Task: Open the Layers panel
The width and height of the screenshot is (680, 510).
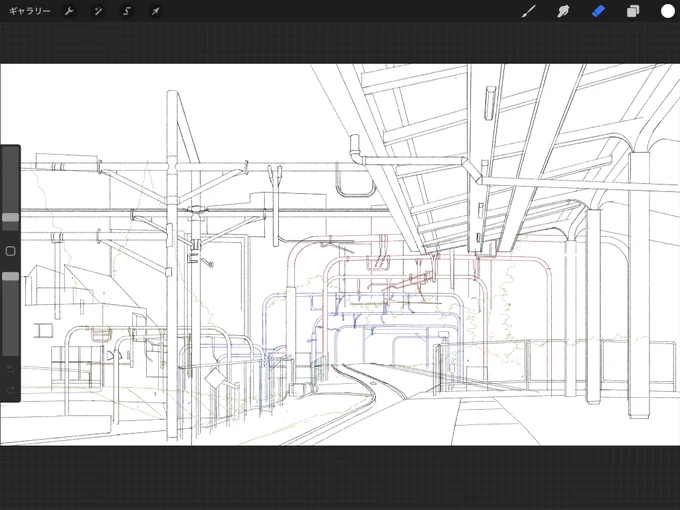Action: coord(633,11)
